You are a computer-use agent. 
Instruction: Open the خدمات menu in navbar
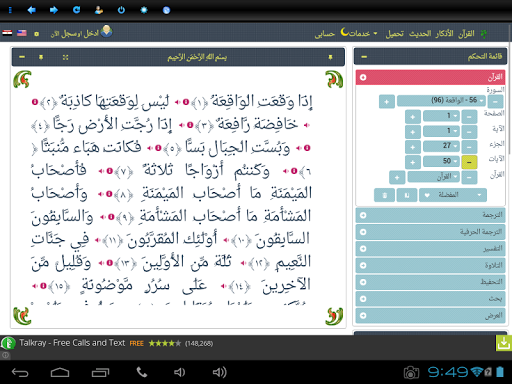[x=359, y=33]
